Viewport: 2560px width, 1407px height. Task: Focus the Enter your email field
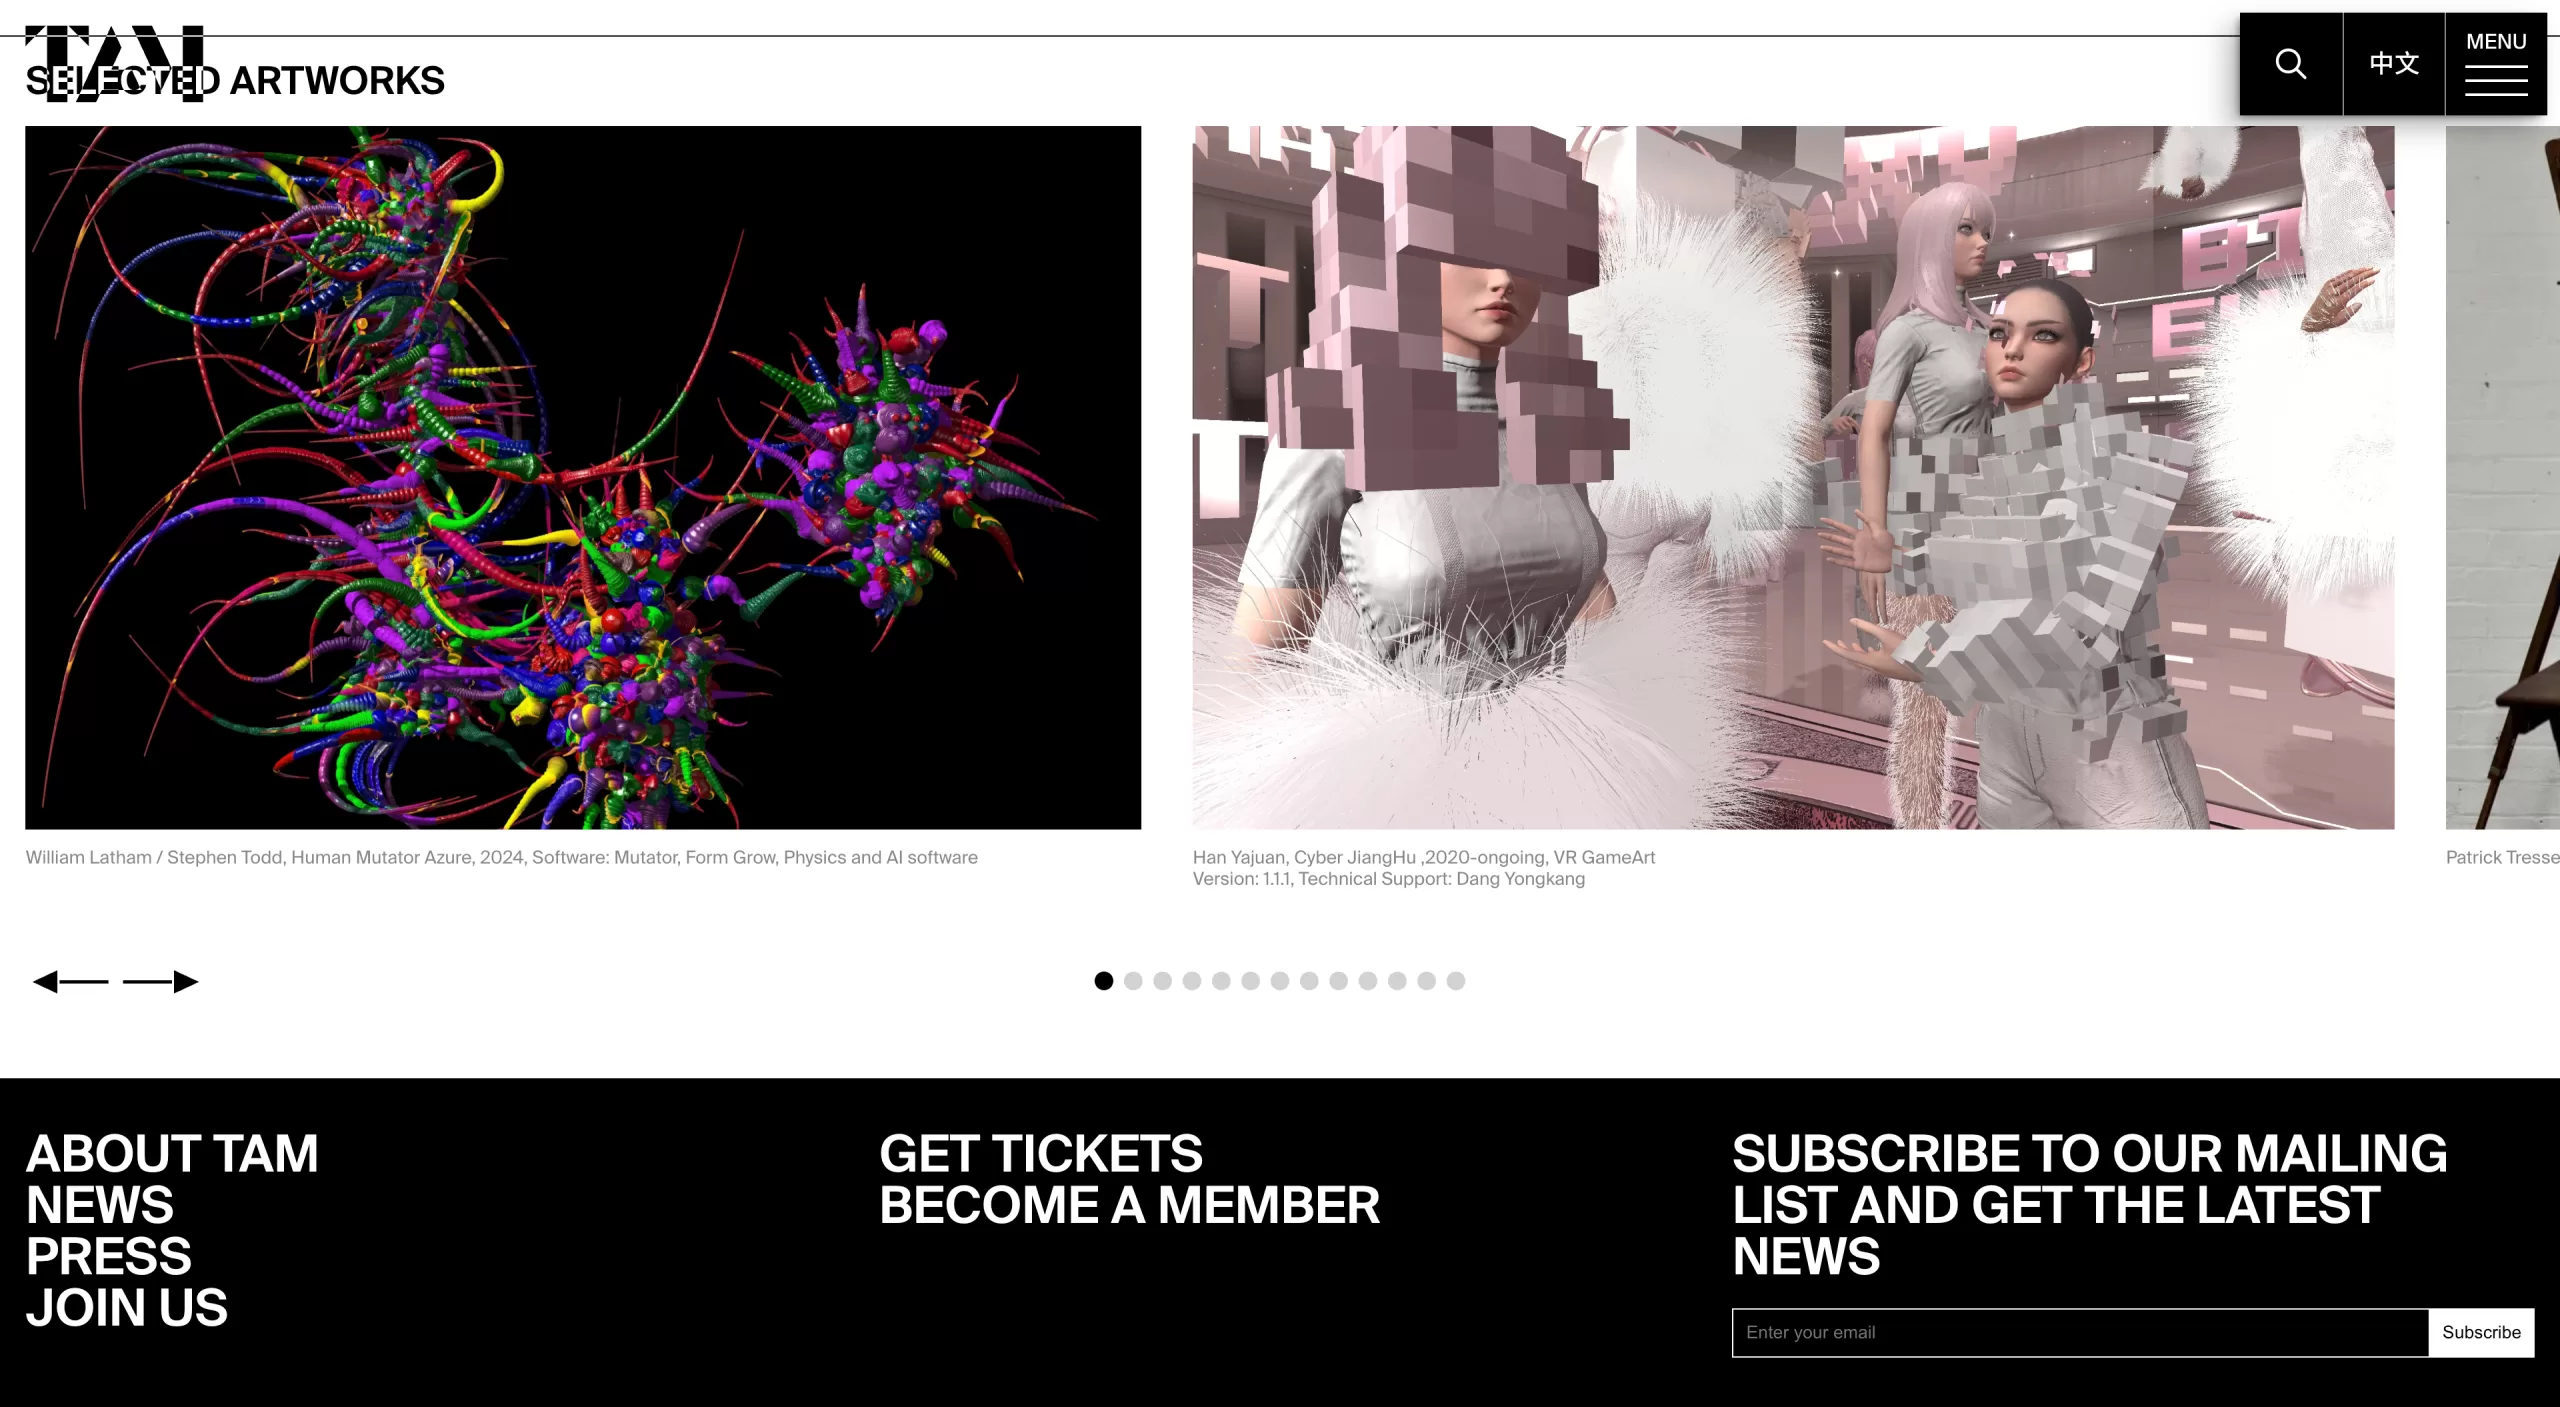2080,1332
